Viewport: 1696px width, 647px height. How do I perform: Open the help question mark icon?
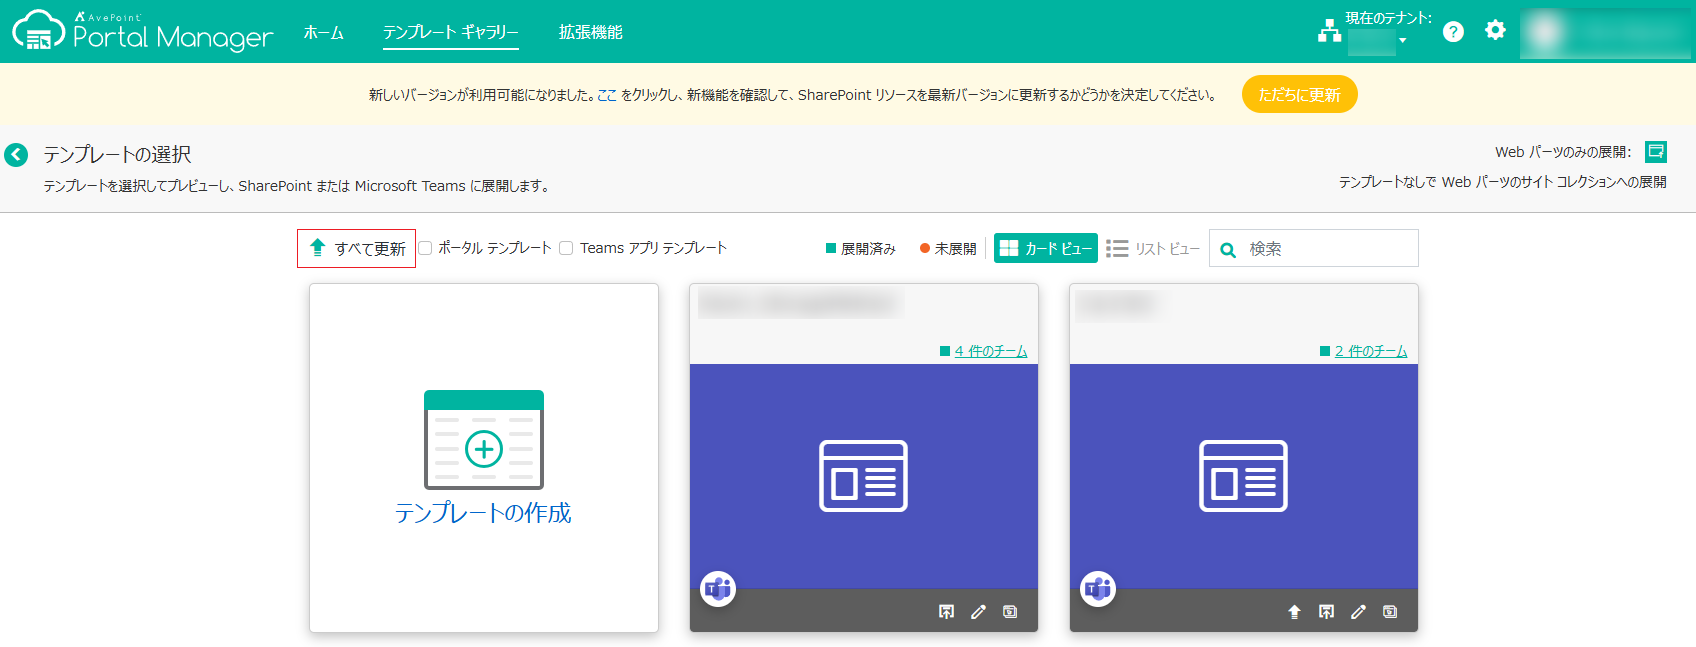pos(1453,32)
